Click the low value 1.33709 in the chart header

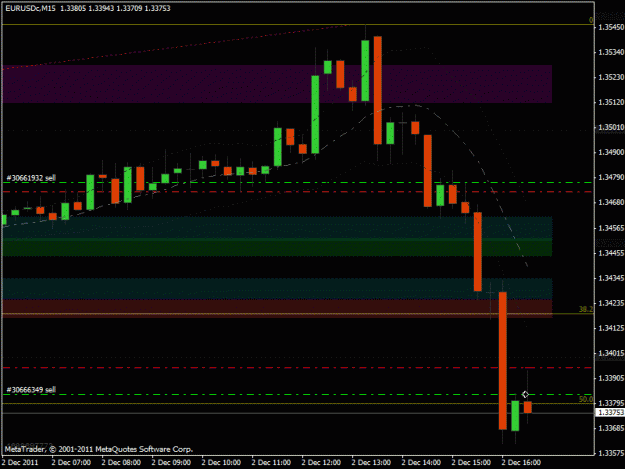(129, 8)
